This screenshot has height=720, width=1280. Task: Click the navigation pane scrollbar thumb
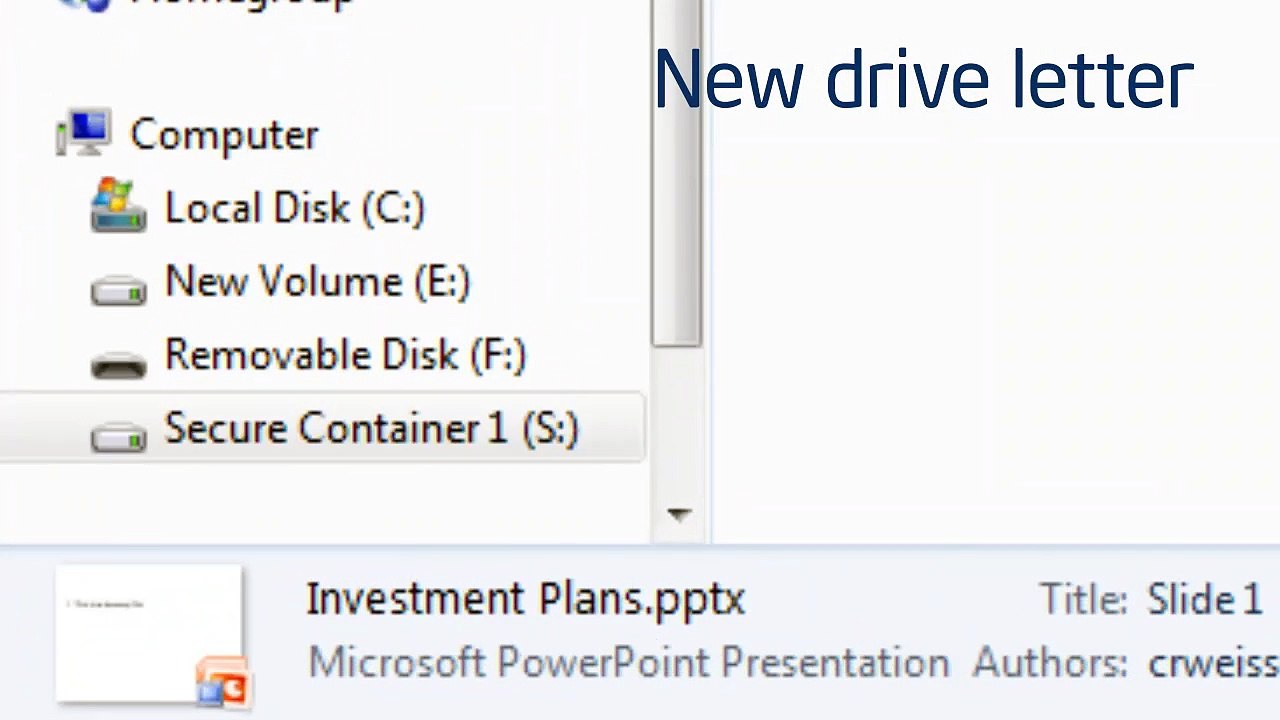(677, 172)
